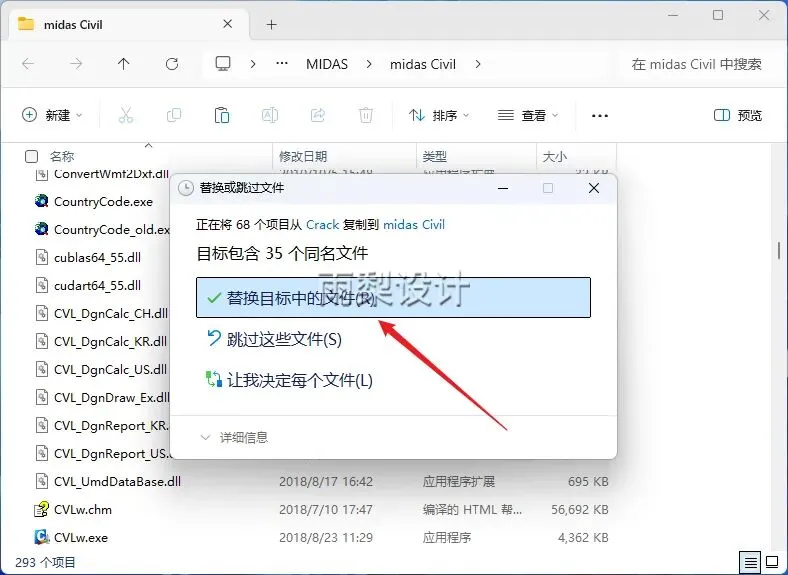This screenshot has width=788, height=575.
Task: Click the 在 midas Civil 中搜索 box
Action: point(697,64)
